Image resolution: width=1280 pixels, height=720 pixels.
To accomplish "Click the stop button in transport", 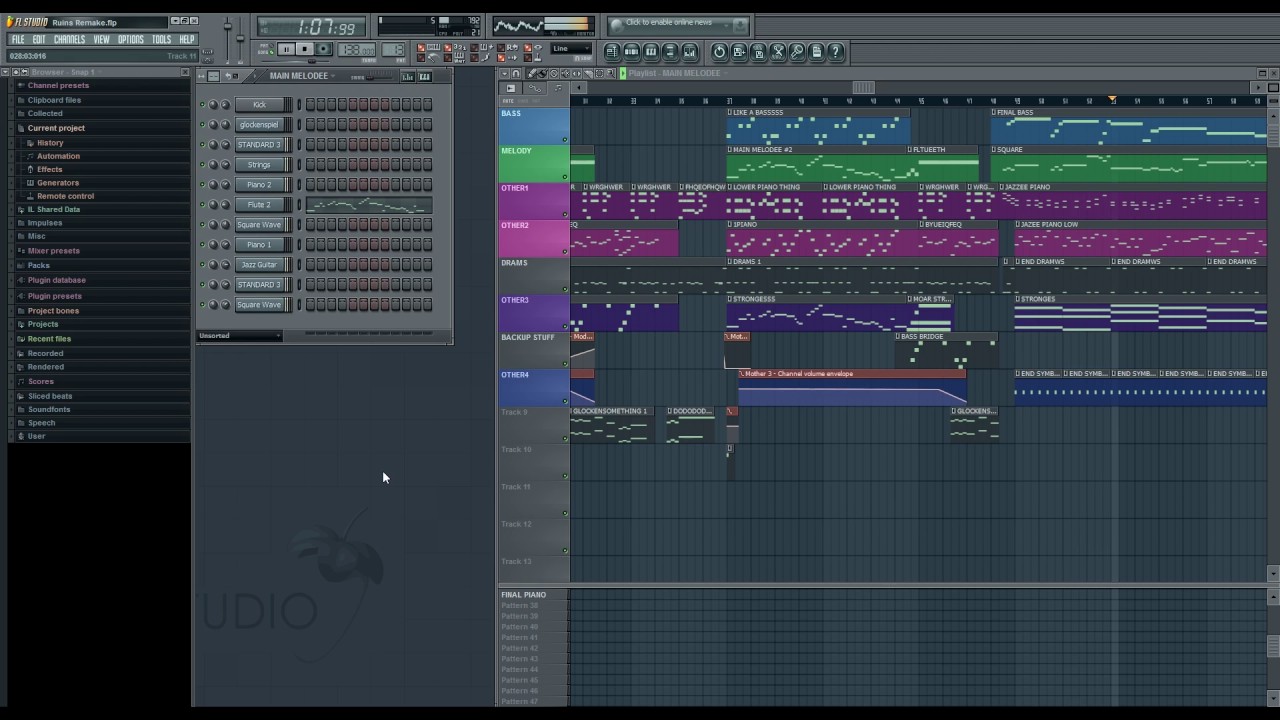I will (x=305, y=49).
